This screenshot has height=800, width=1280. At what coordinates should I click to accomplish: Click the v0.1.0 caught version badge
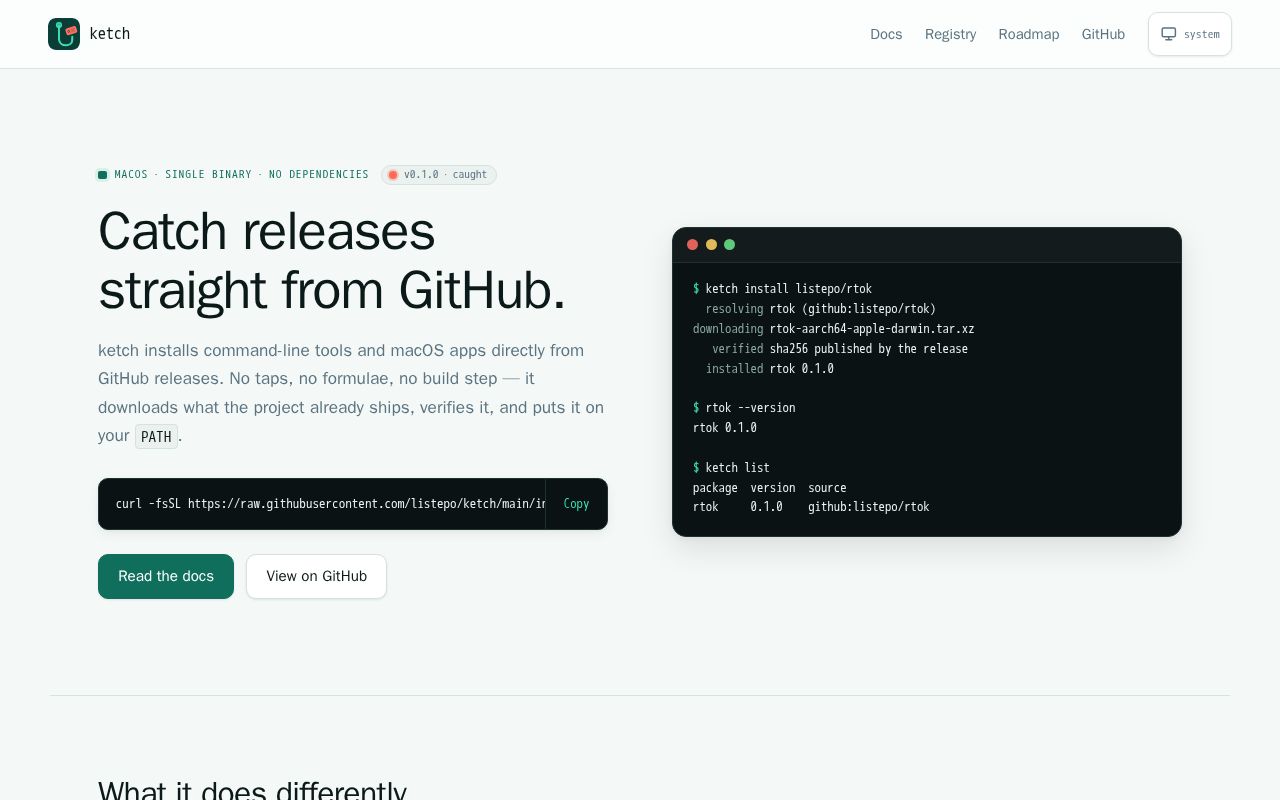pos(439,175)
